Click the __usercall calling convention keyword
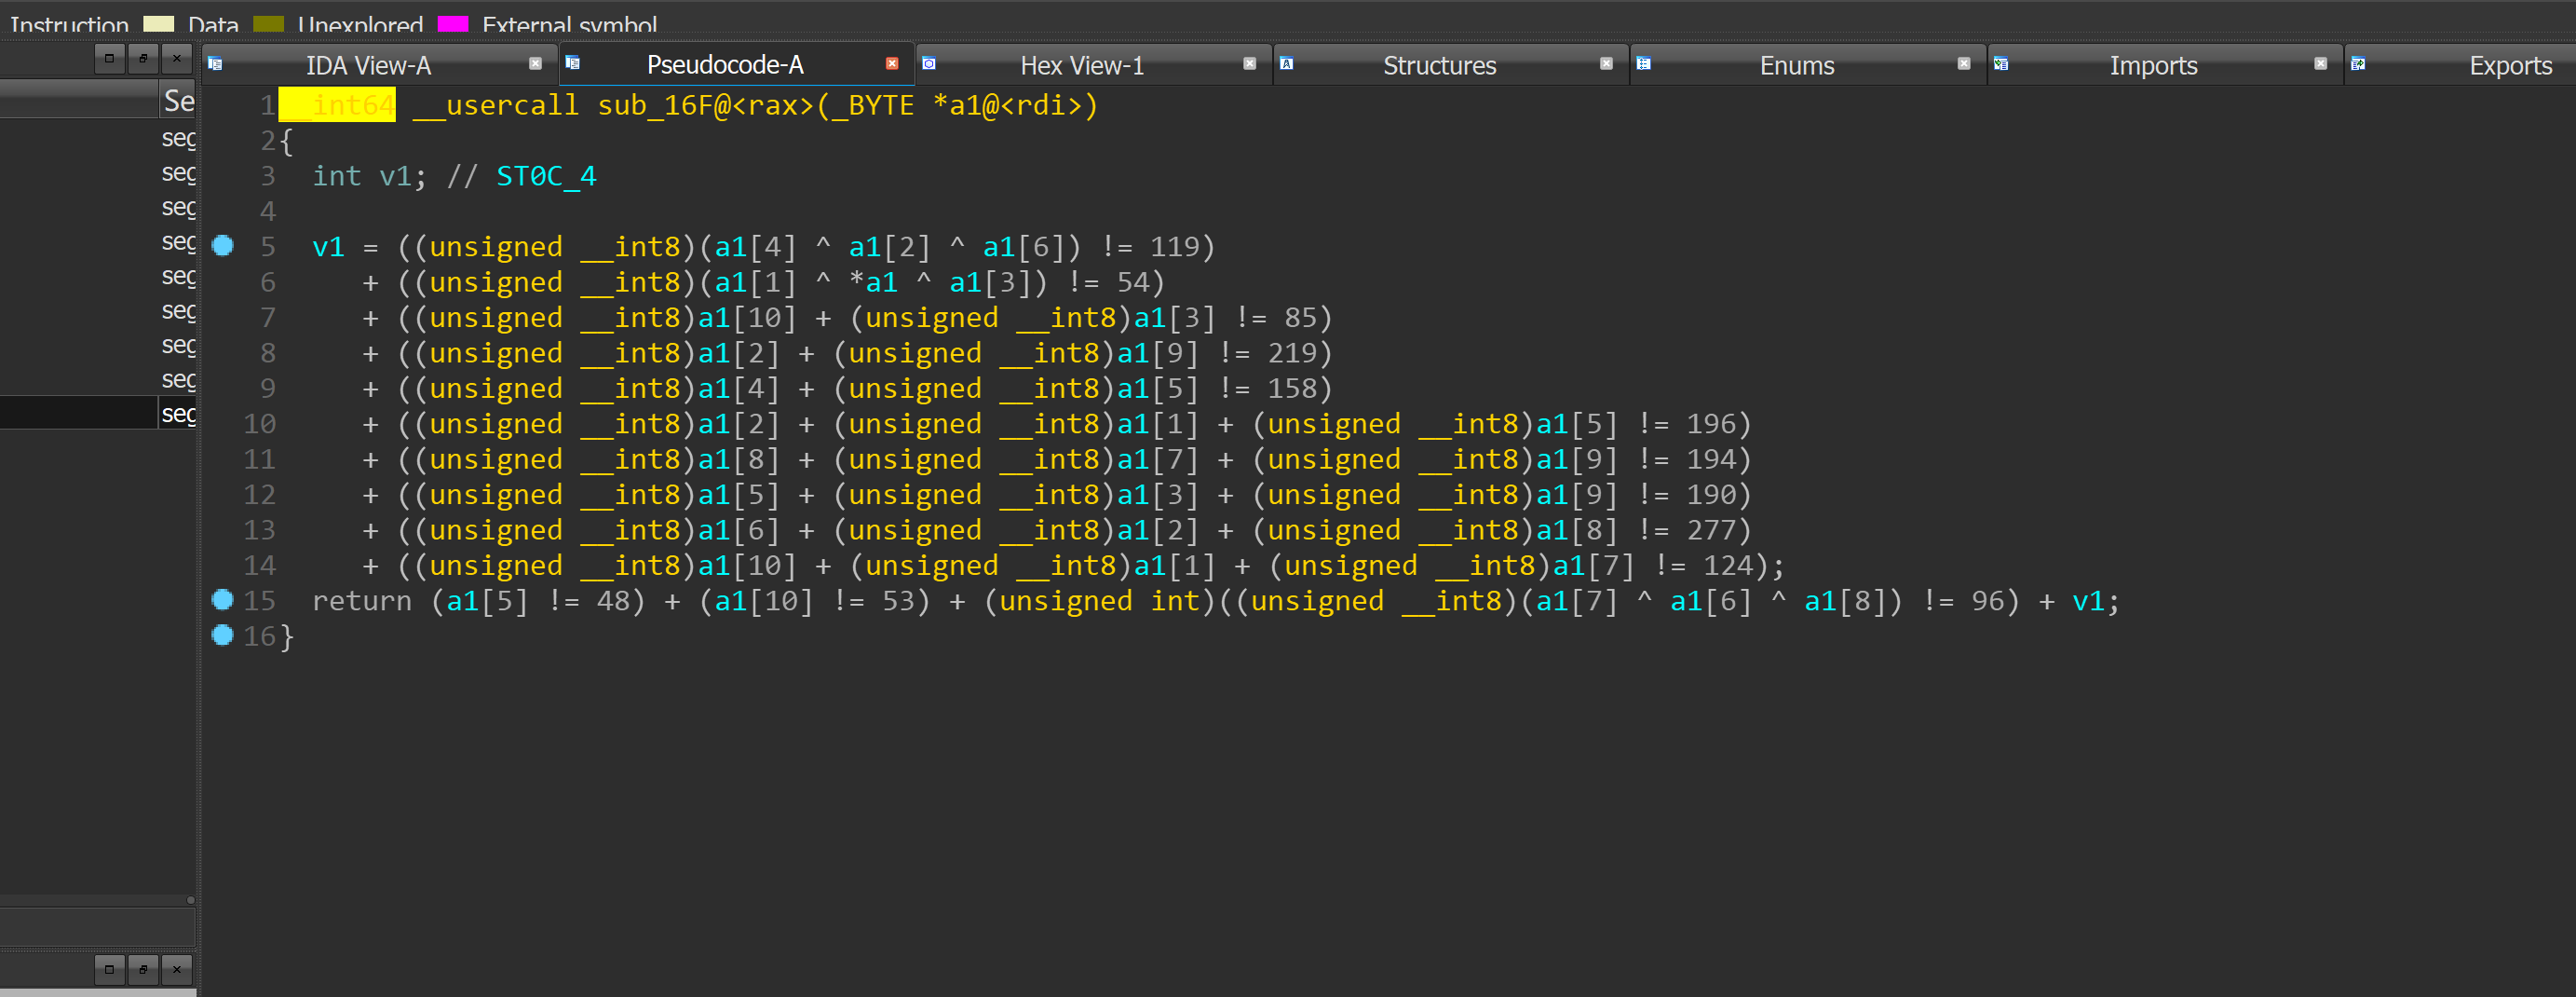 point(496,105)
